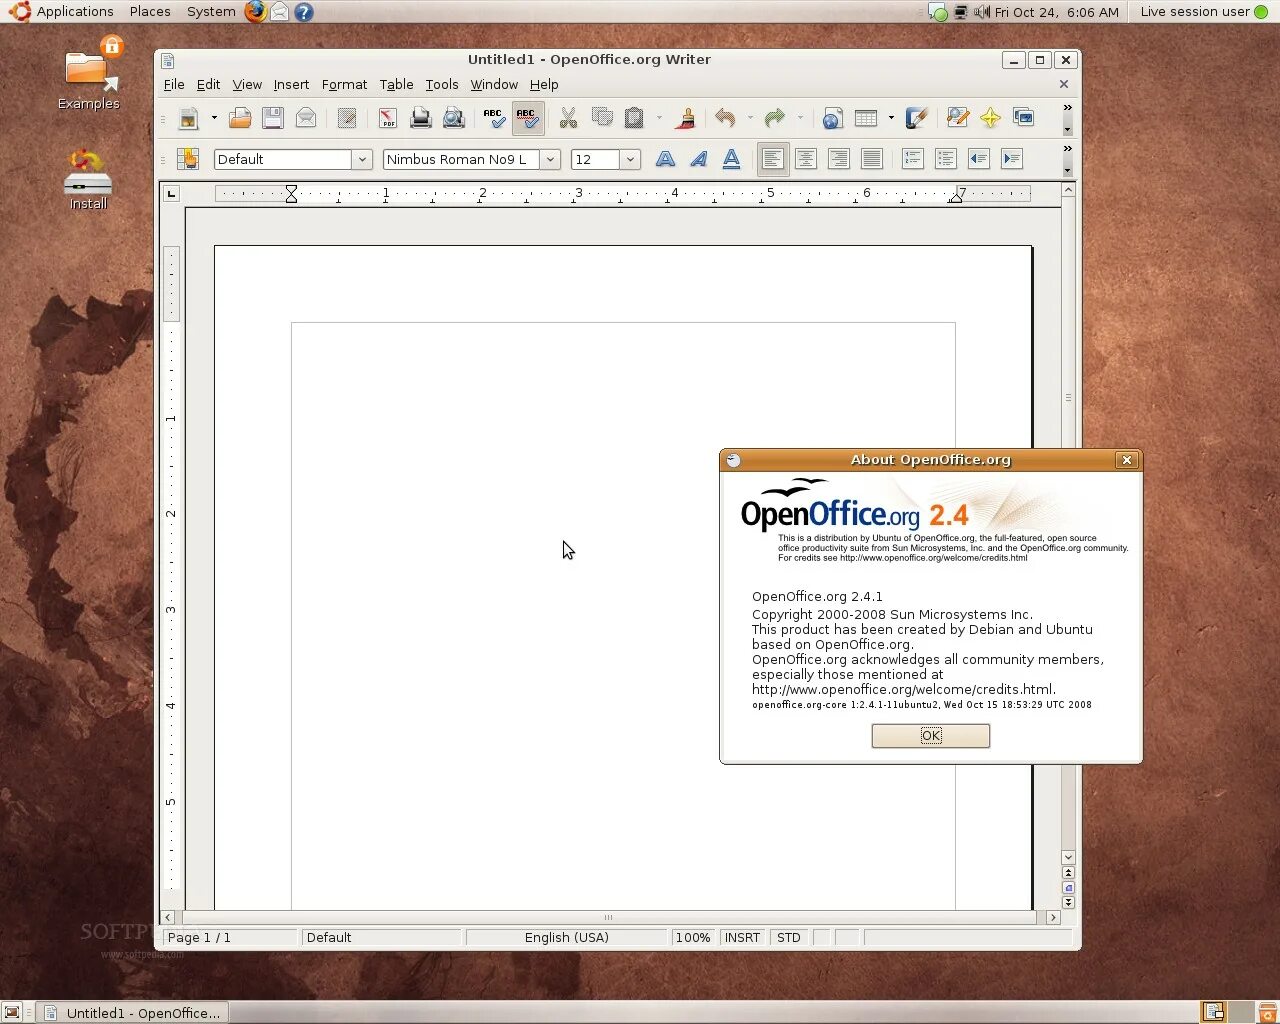Toggle Italic formatting
Image resolution: width=1280 pixels, height=1024 pixels.
click(x=698, y=159)
